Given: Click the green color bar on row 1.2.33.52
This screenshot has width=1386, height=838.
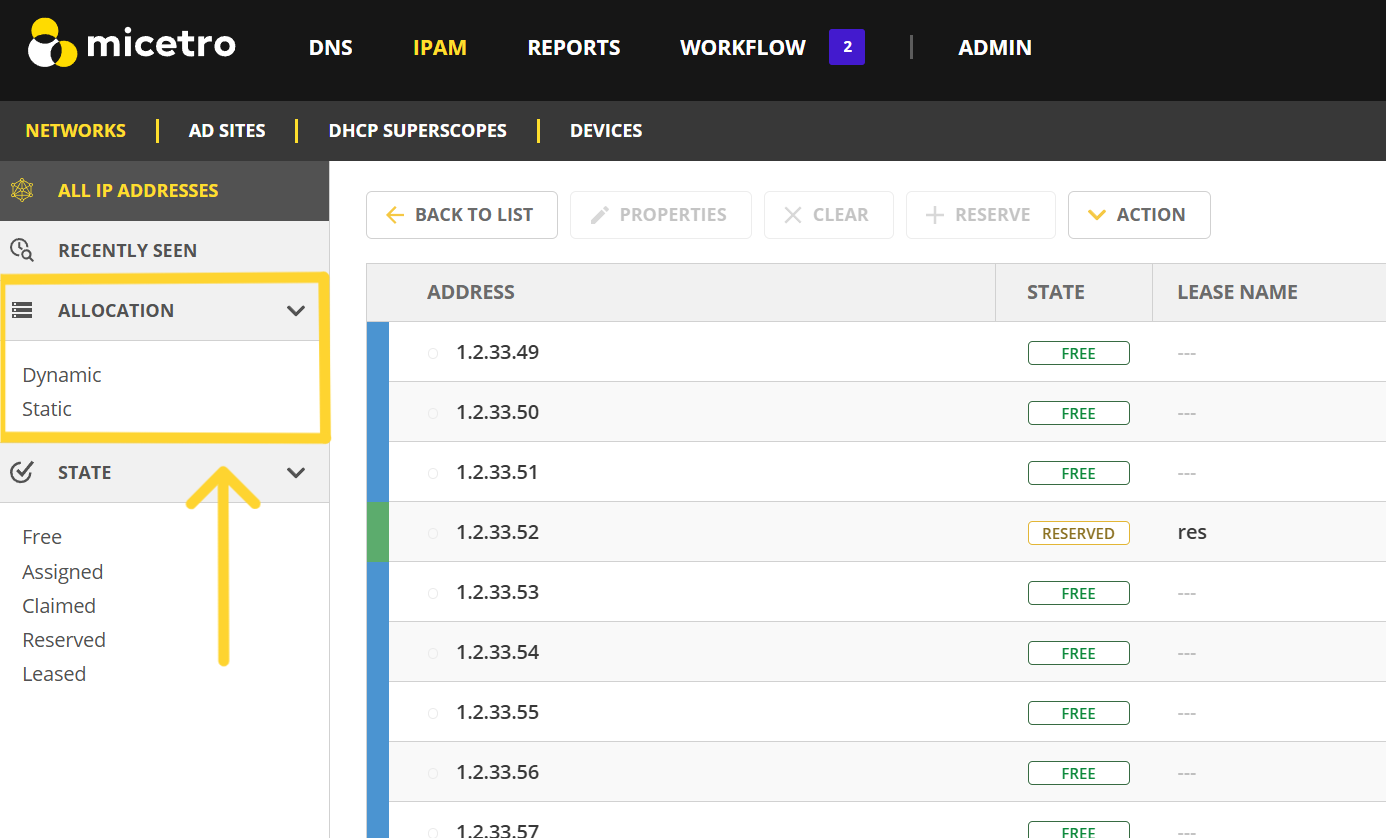Looking at the screenshot, I should click(x=378, y=532).
